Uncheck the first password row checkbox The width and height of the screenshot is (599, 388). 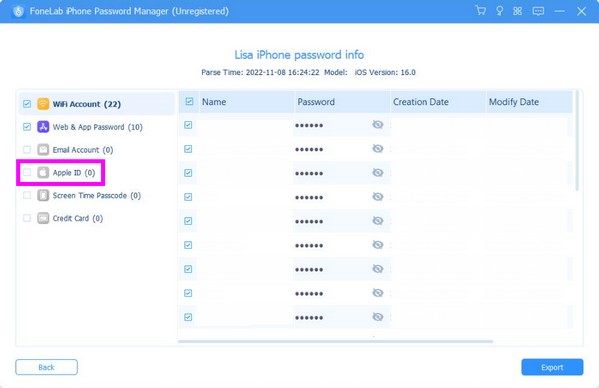click(188, 125)
